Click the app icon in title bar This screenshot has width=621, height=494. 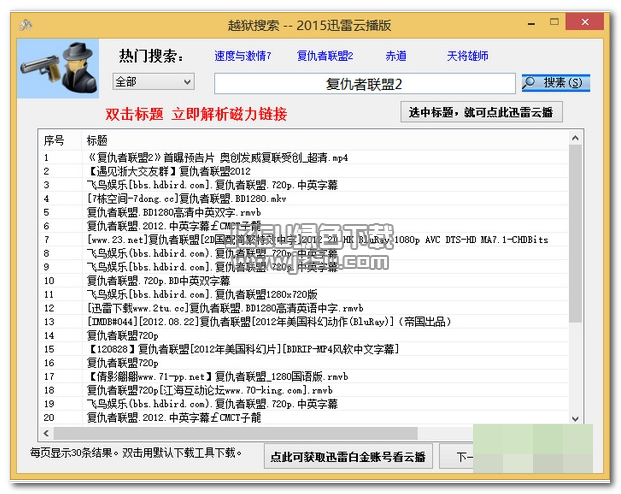25,25
